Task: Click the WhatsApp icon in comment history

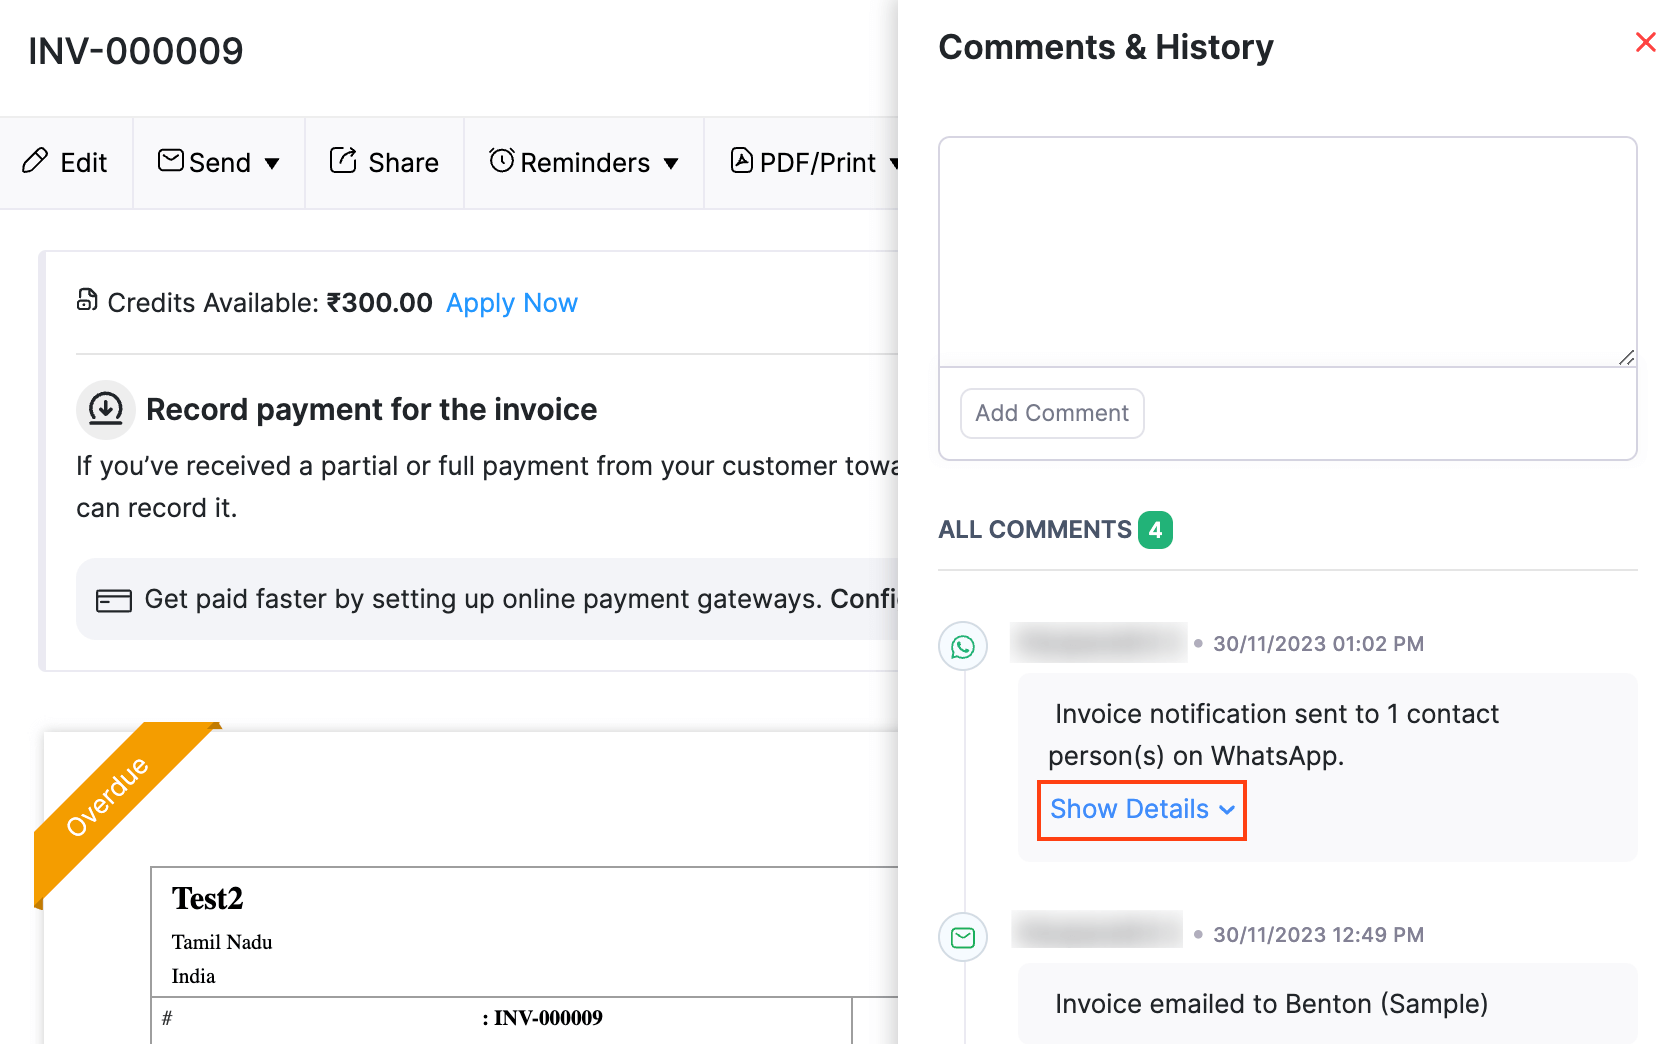Action: tap(962, 646)
